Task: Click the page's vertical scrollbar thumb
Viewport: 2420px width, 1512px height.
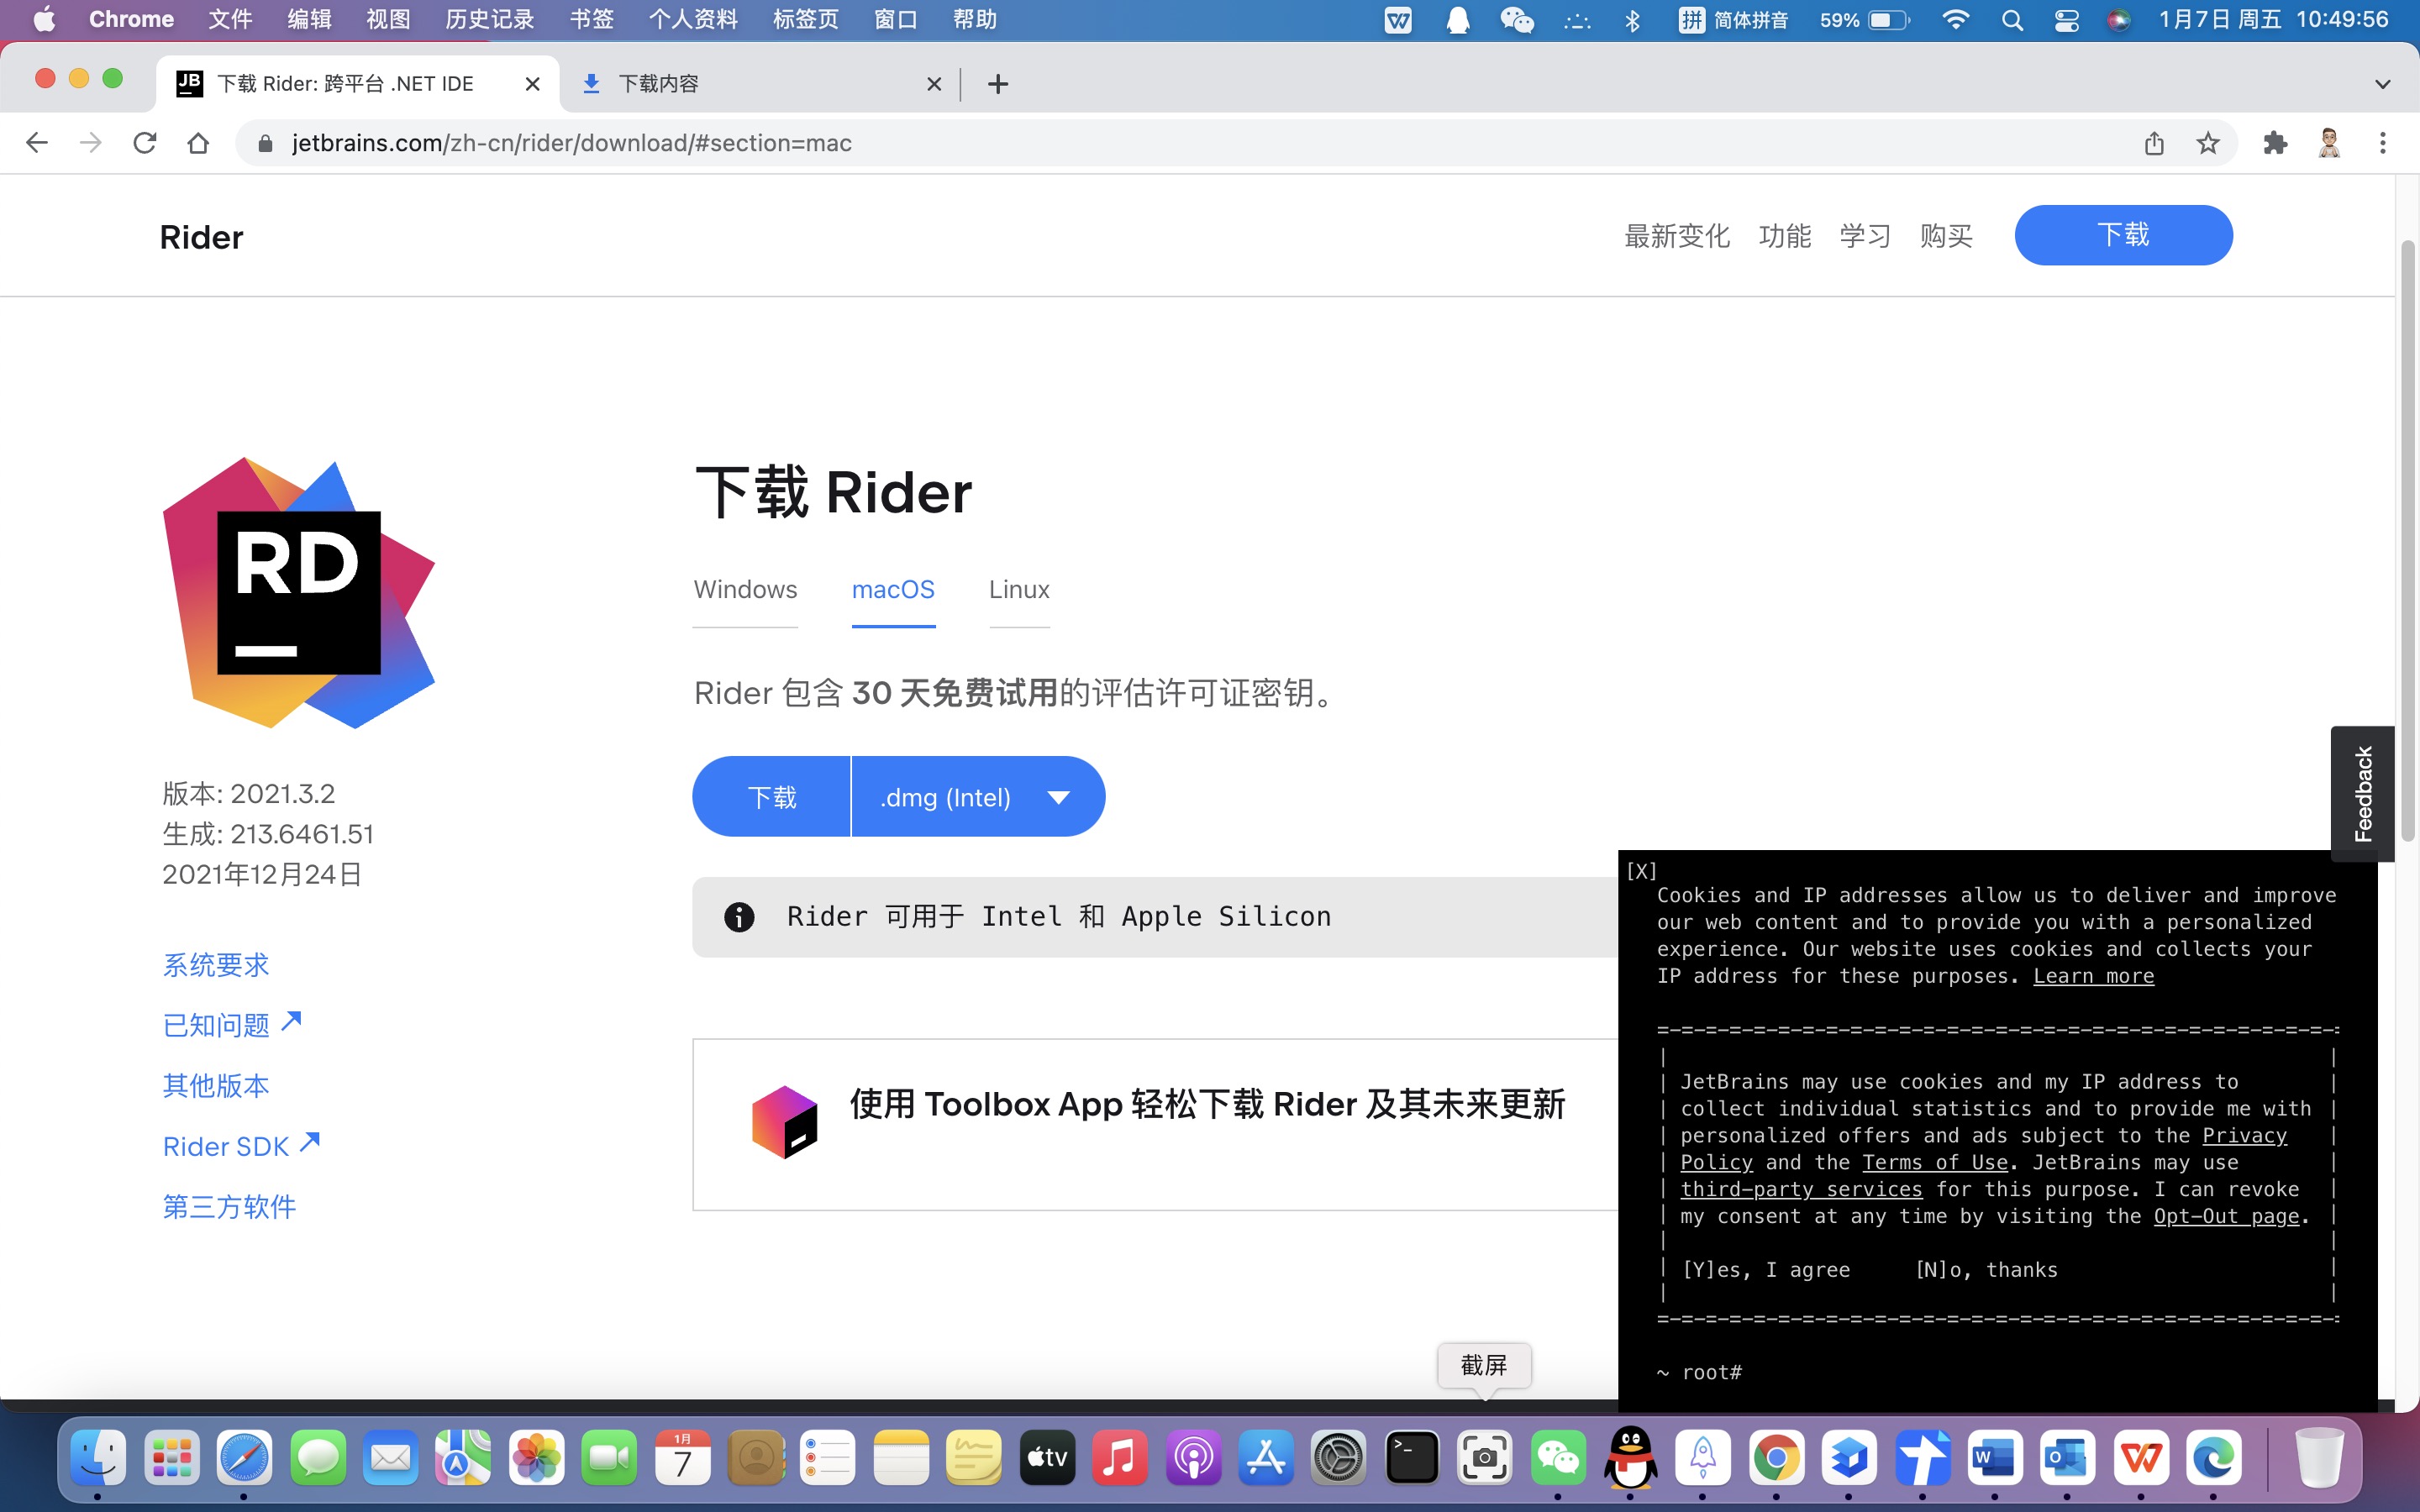Action: tap(2408, 540)
